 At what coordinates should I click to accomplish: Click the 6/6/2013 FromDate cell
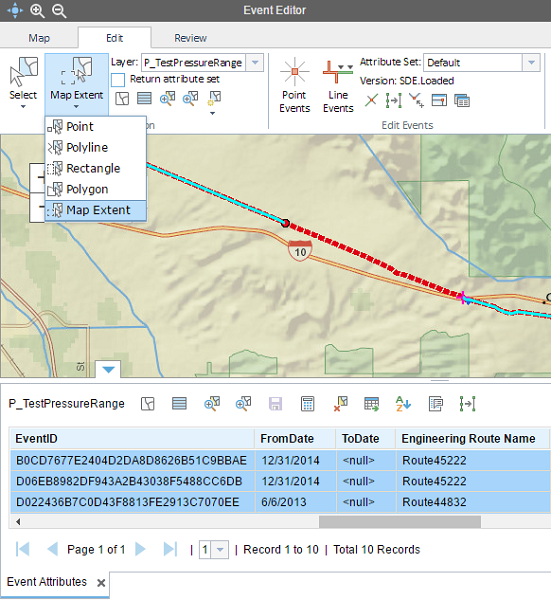coord(295,502)
